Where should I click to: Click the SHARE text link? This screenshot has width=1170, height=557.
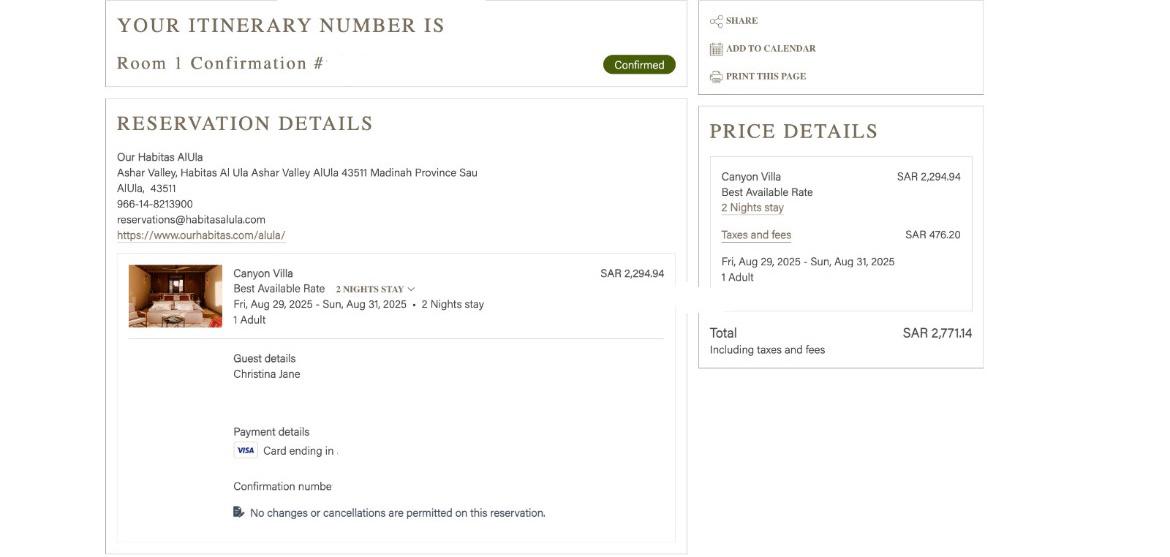click(742, 21)
